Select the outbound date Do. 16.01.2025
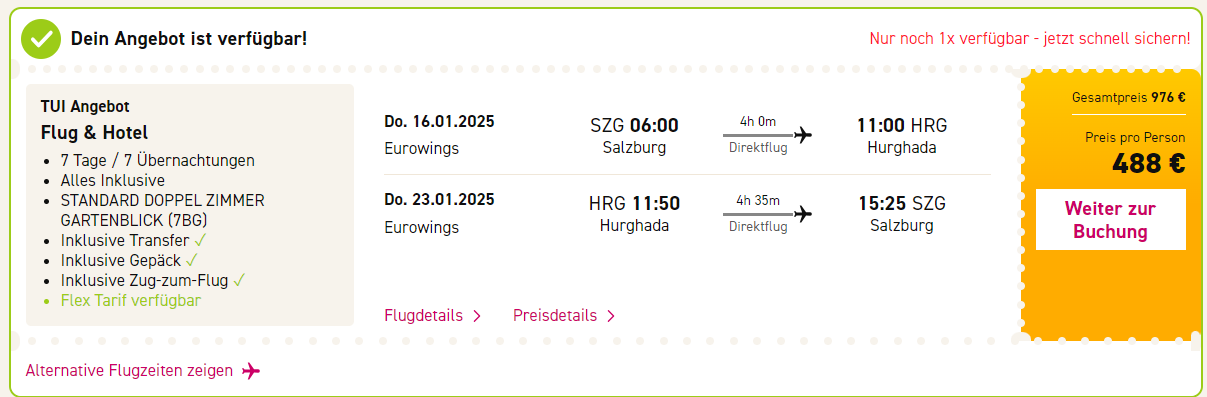This screenshot has width=1207, height=397. (439, 122)
